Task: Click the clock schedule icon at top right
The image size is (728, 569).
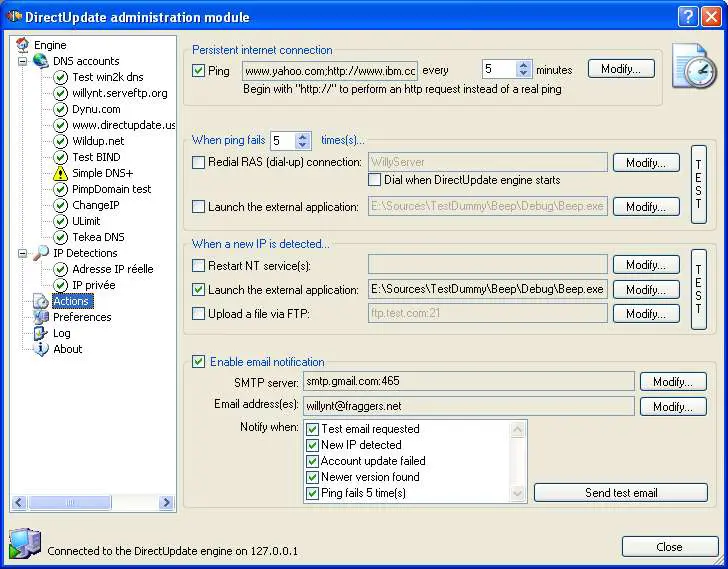Action: tap(693, 66)
